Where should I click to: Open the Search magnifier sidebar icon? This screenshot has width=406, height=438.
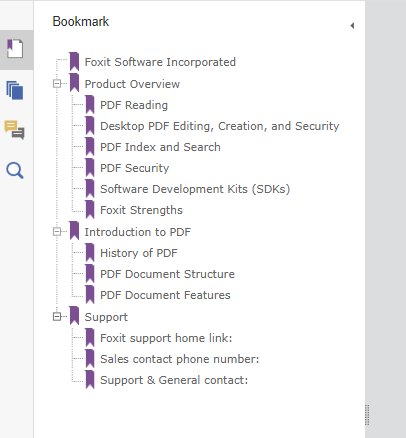(15, 170)
